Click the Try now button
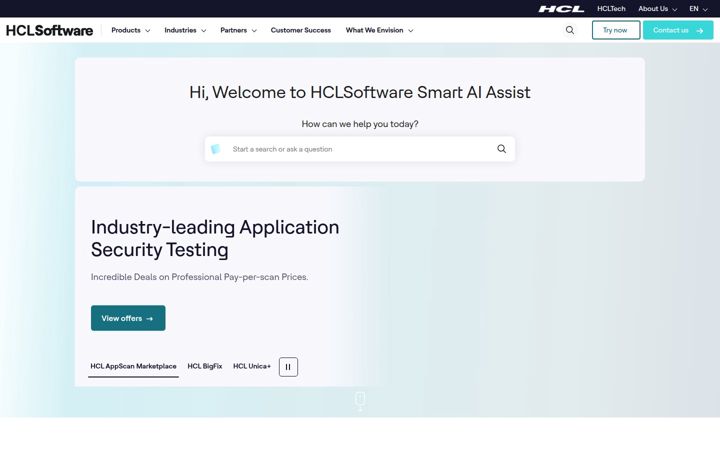 616,30
